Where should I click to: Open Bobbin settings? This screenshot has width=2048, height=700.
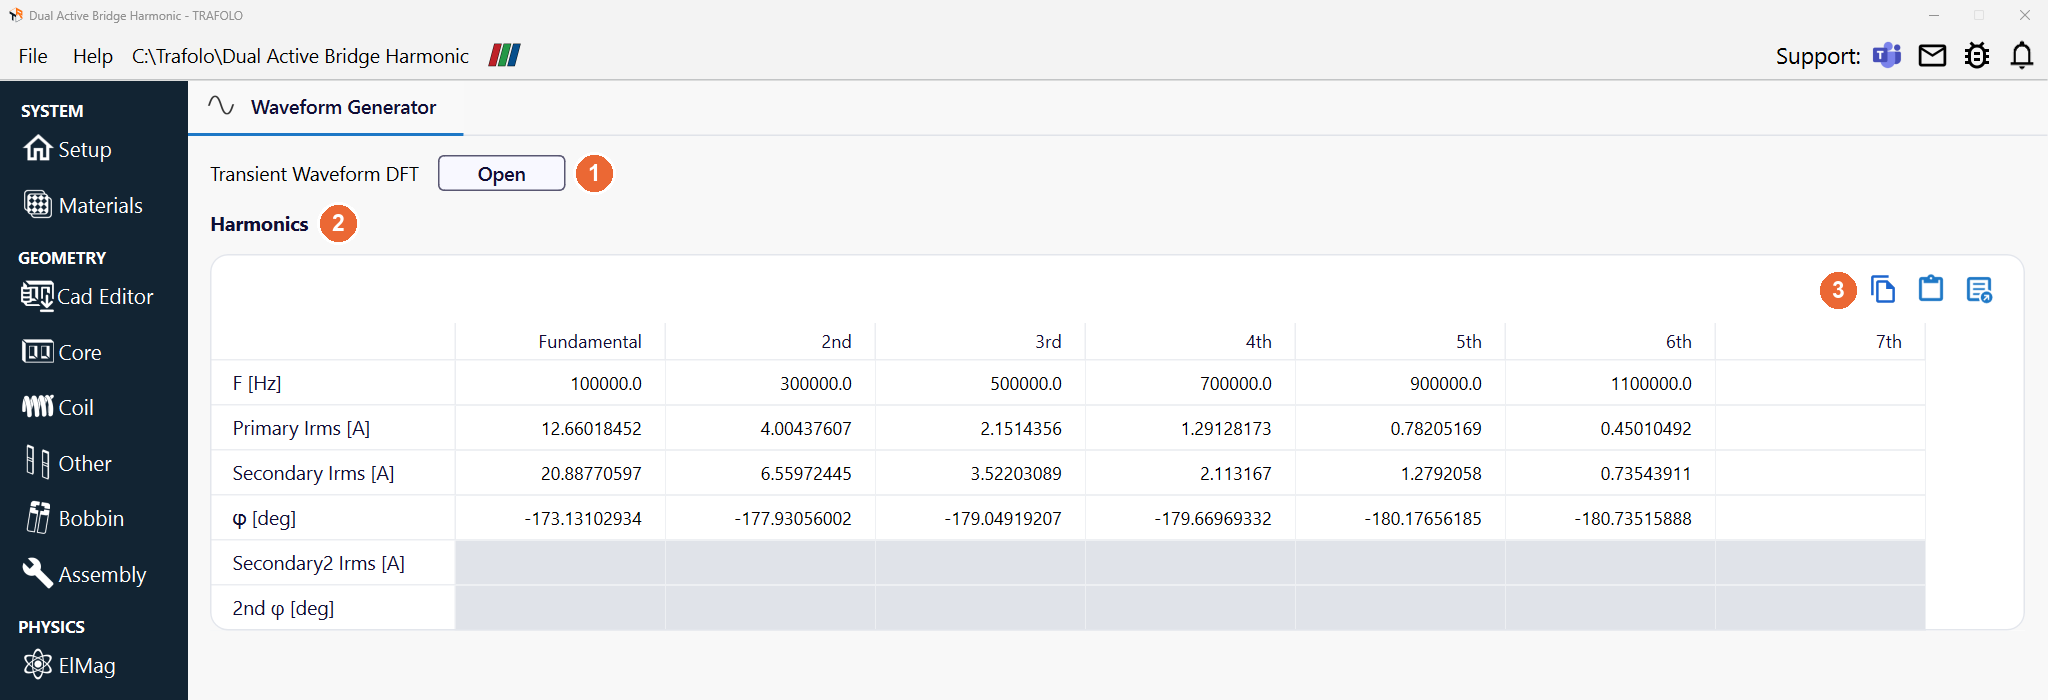pyautogui.click(x=75, y=518)
